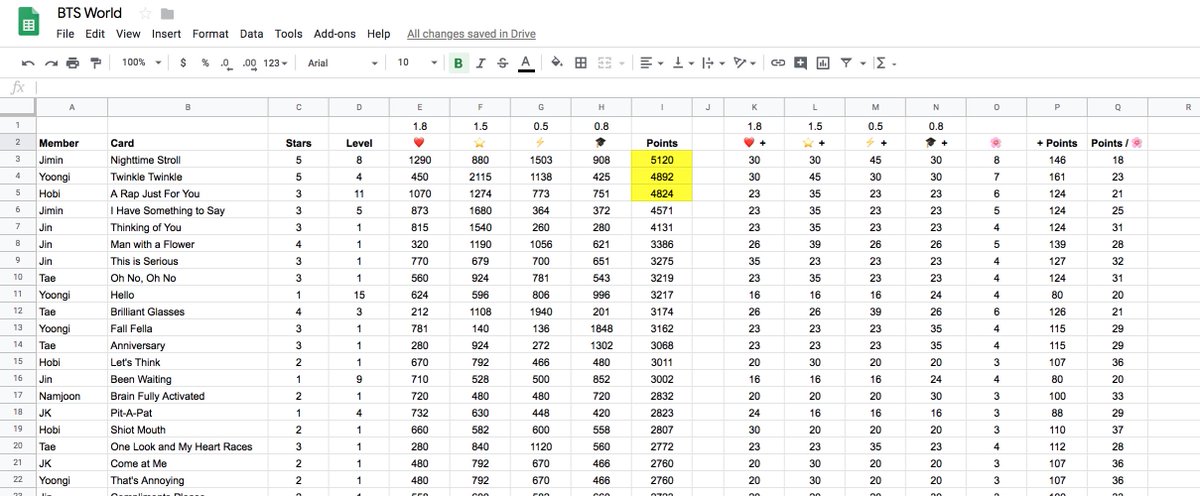Format as currency with dollar icon
1200x496 pixels.
183,63
